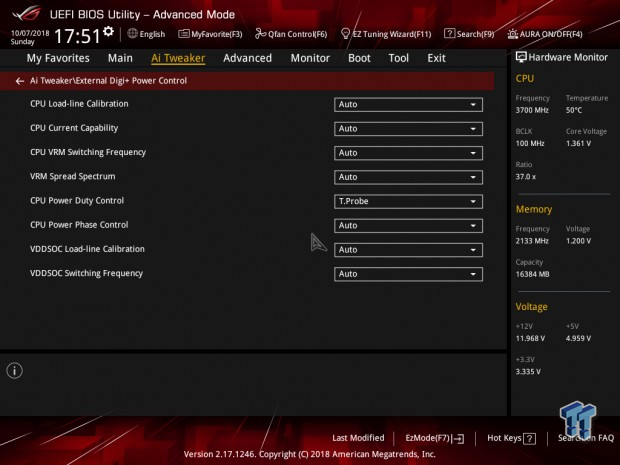Click Last Modified
The height and width of the screenshot is (465, 620).
click(x=358, y=438)
